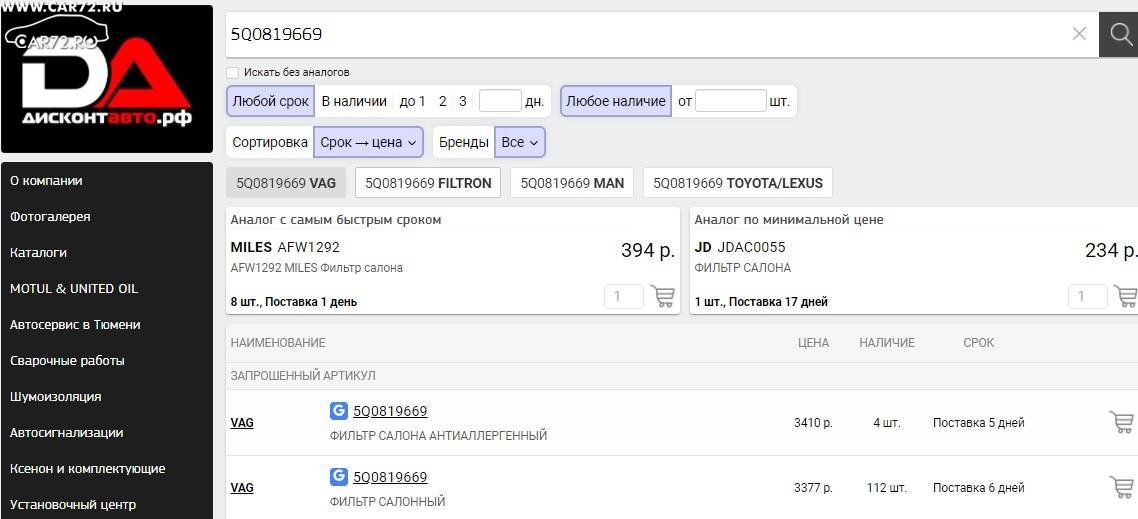Add MILES AFW1292 to cart
The width and height of the screenshot is (1138, 519).
(663, 296)
